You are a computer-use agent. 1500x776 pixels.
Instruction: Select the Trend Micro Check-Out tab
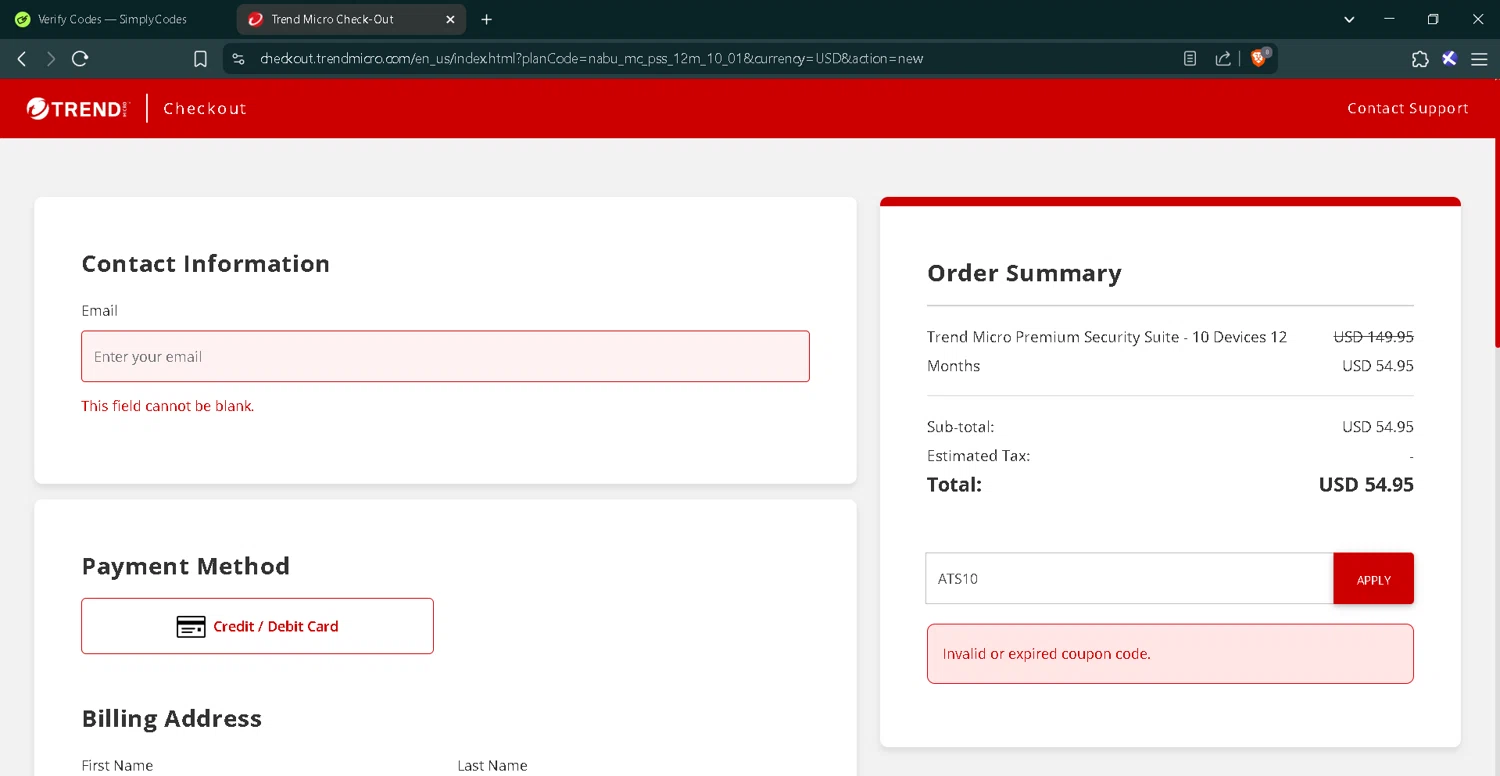click(351, 19)
